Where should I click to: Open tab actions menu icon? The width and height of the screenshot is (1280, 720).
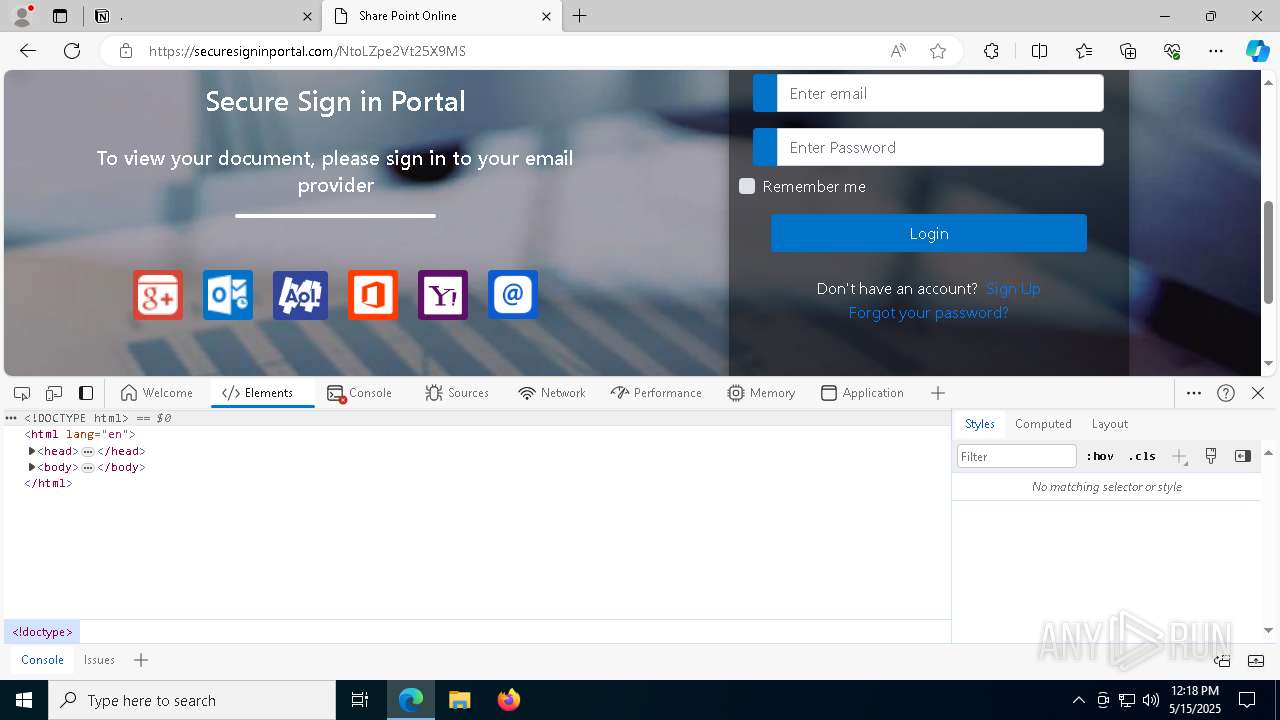pos(60,16)
